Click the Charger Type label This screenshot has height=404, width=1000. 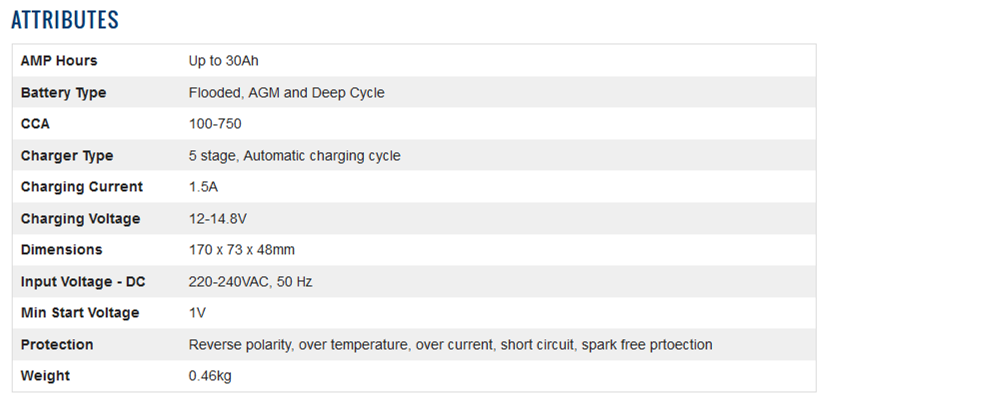pos(67,156)
